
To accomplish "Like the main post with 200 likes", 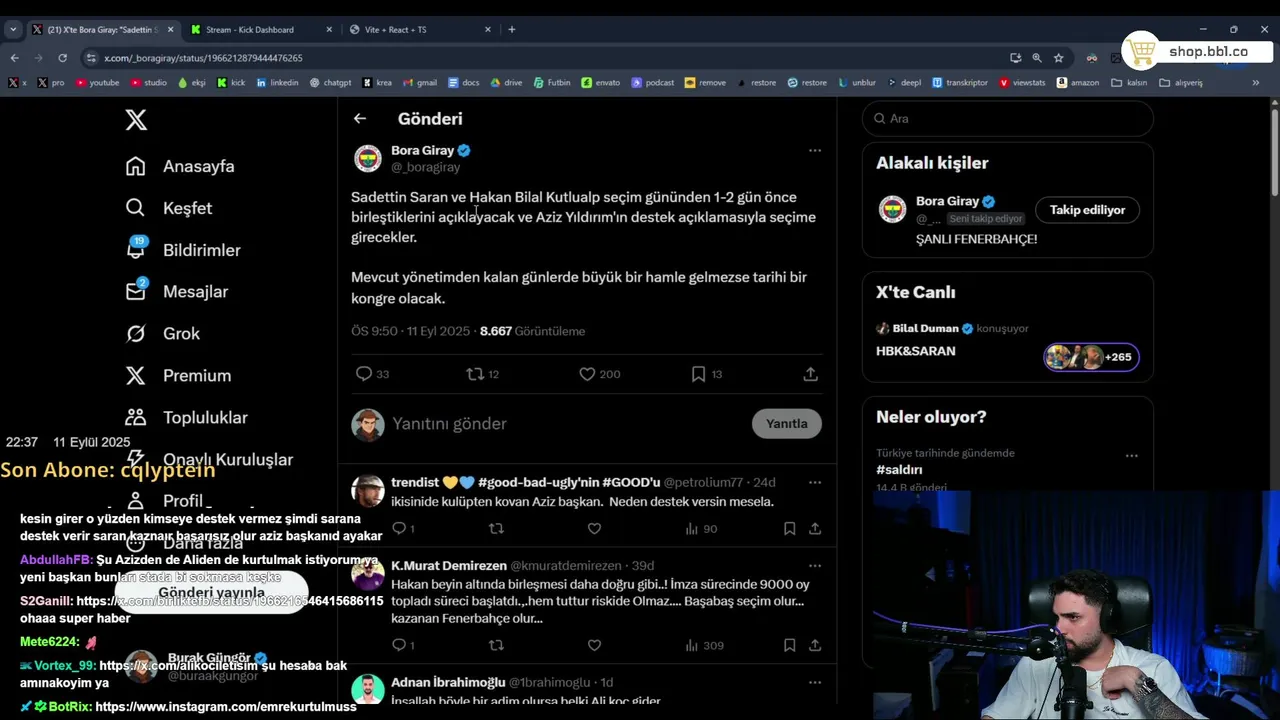I will click(x=599, y=374).
